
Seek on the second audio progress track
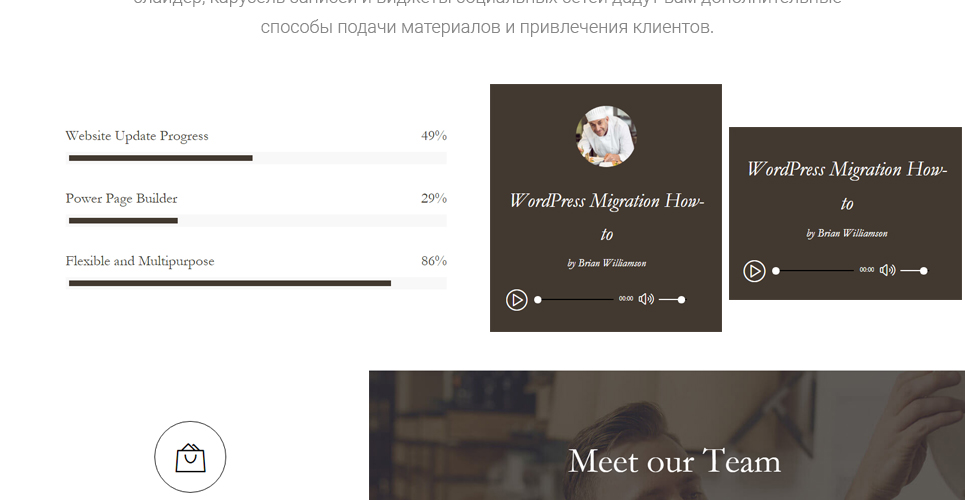click(x=814, y=271)
